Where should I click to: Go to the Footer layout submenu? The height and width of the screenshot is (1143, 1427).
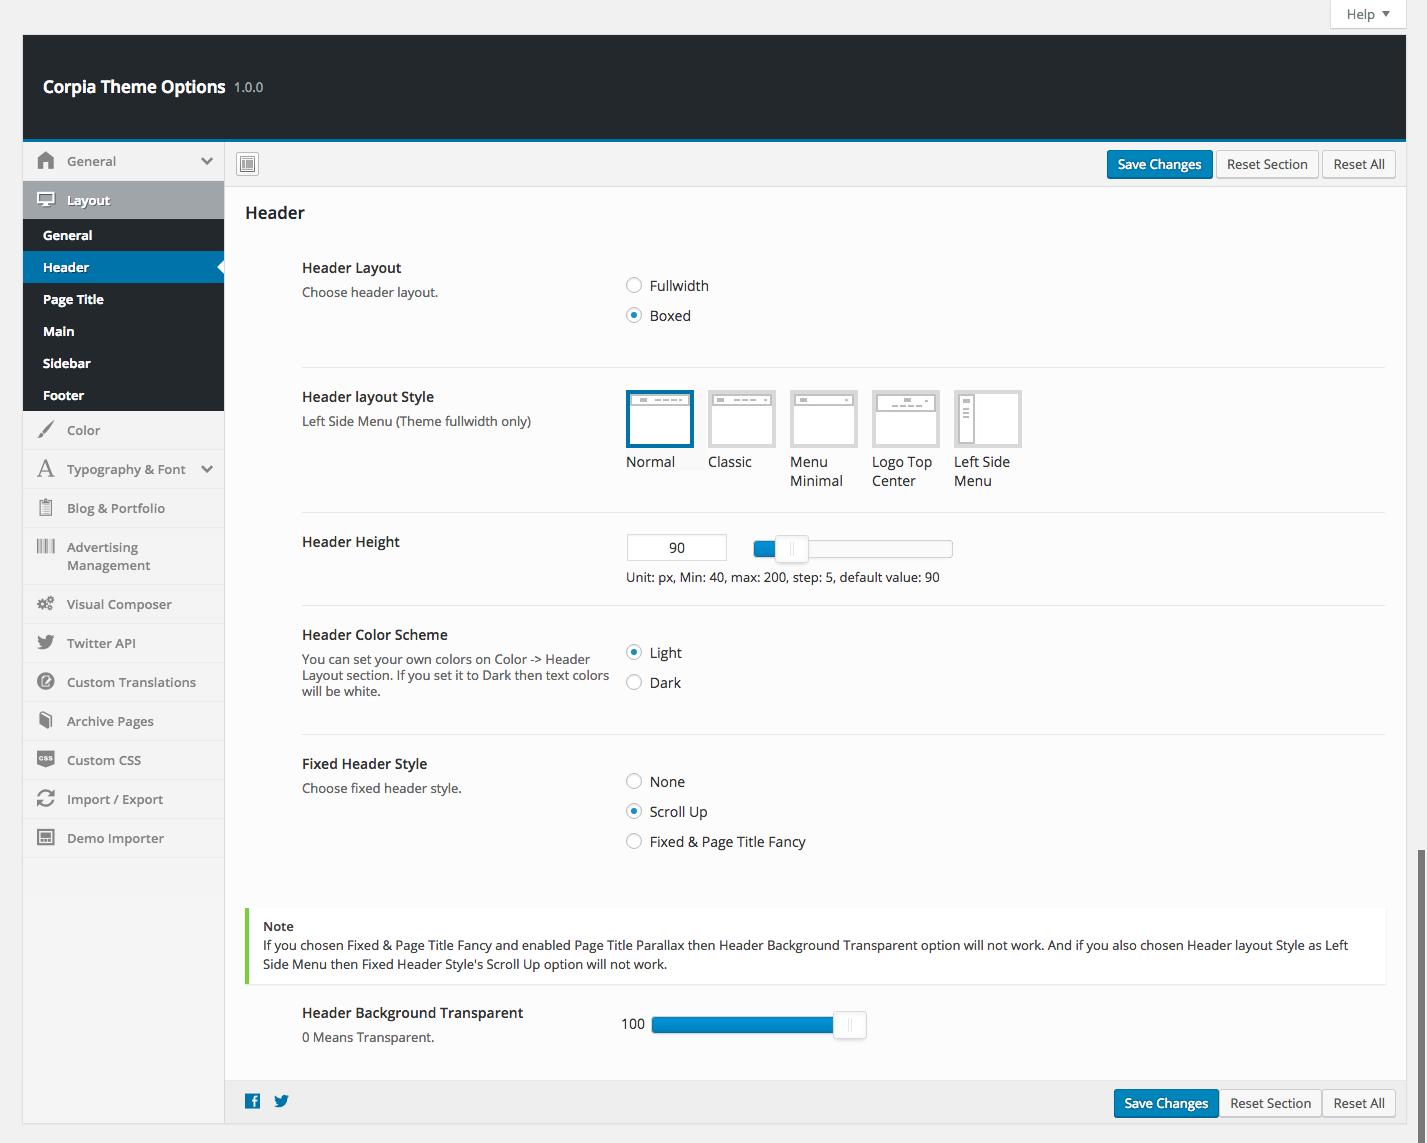(x=63, y=395)
